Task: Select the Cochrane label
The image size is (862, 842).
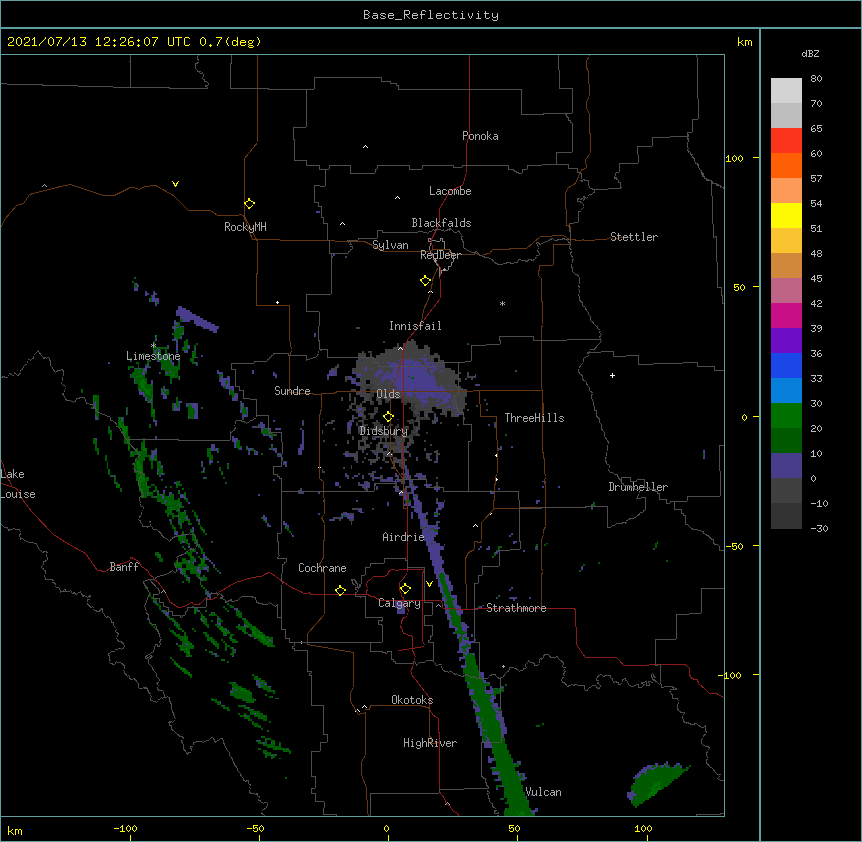Action: pos(322,568)
